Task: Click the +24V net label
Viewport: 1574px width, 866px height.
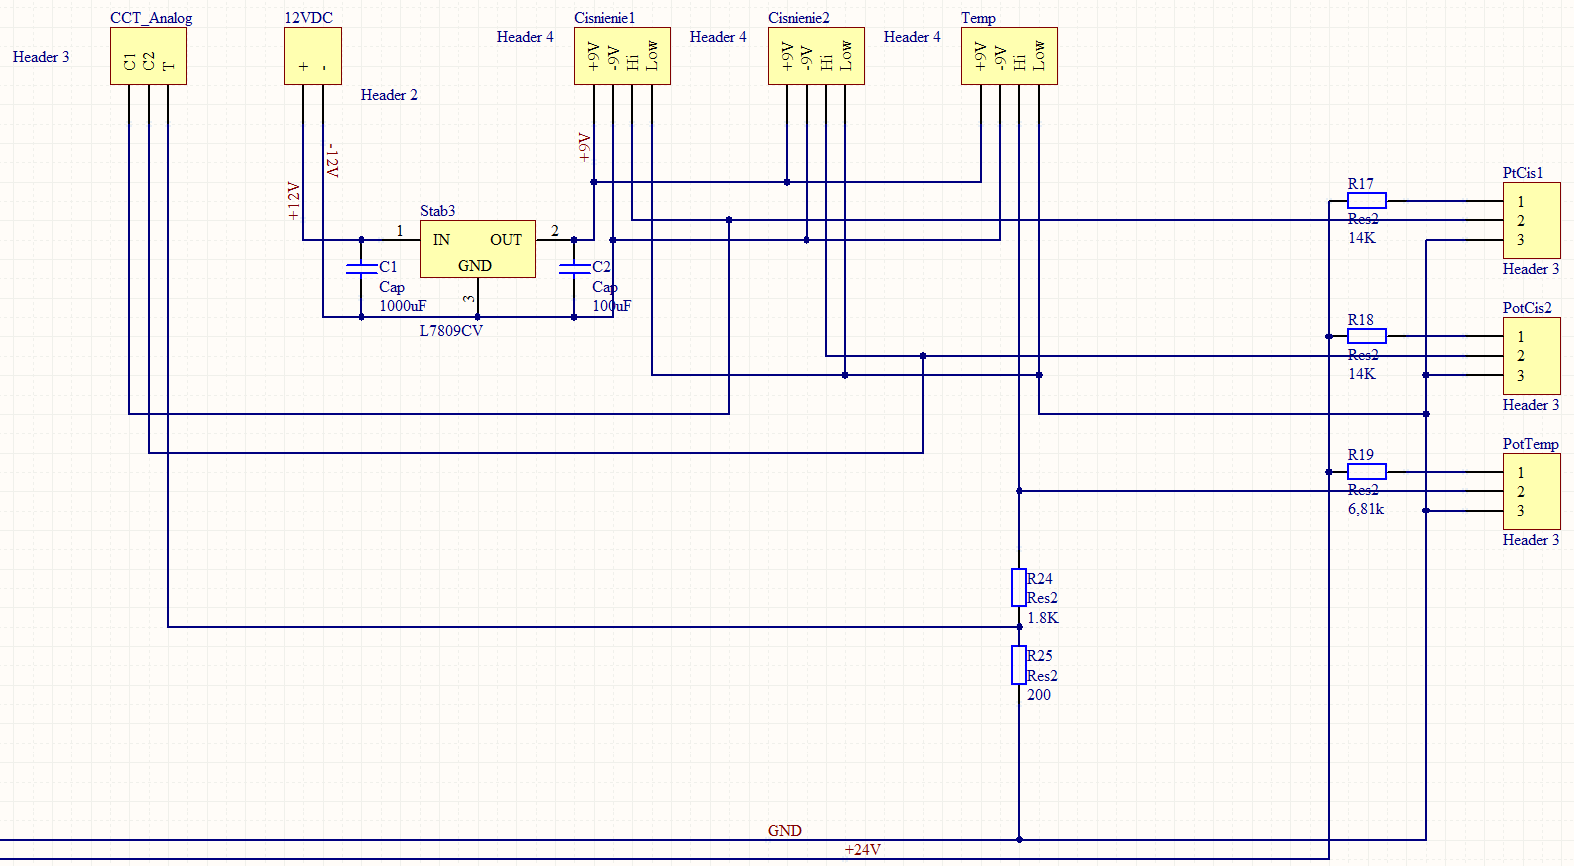Action: tap(863, 850)
